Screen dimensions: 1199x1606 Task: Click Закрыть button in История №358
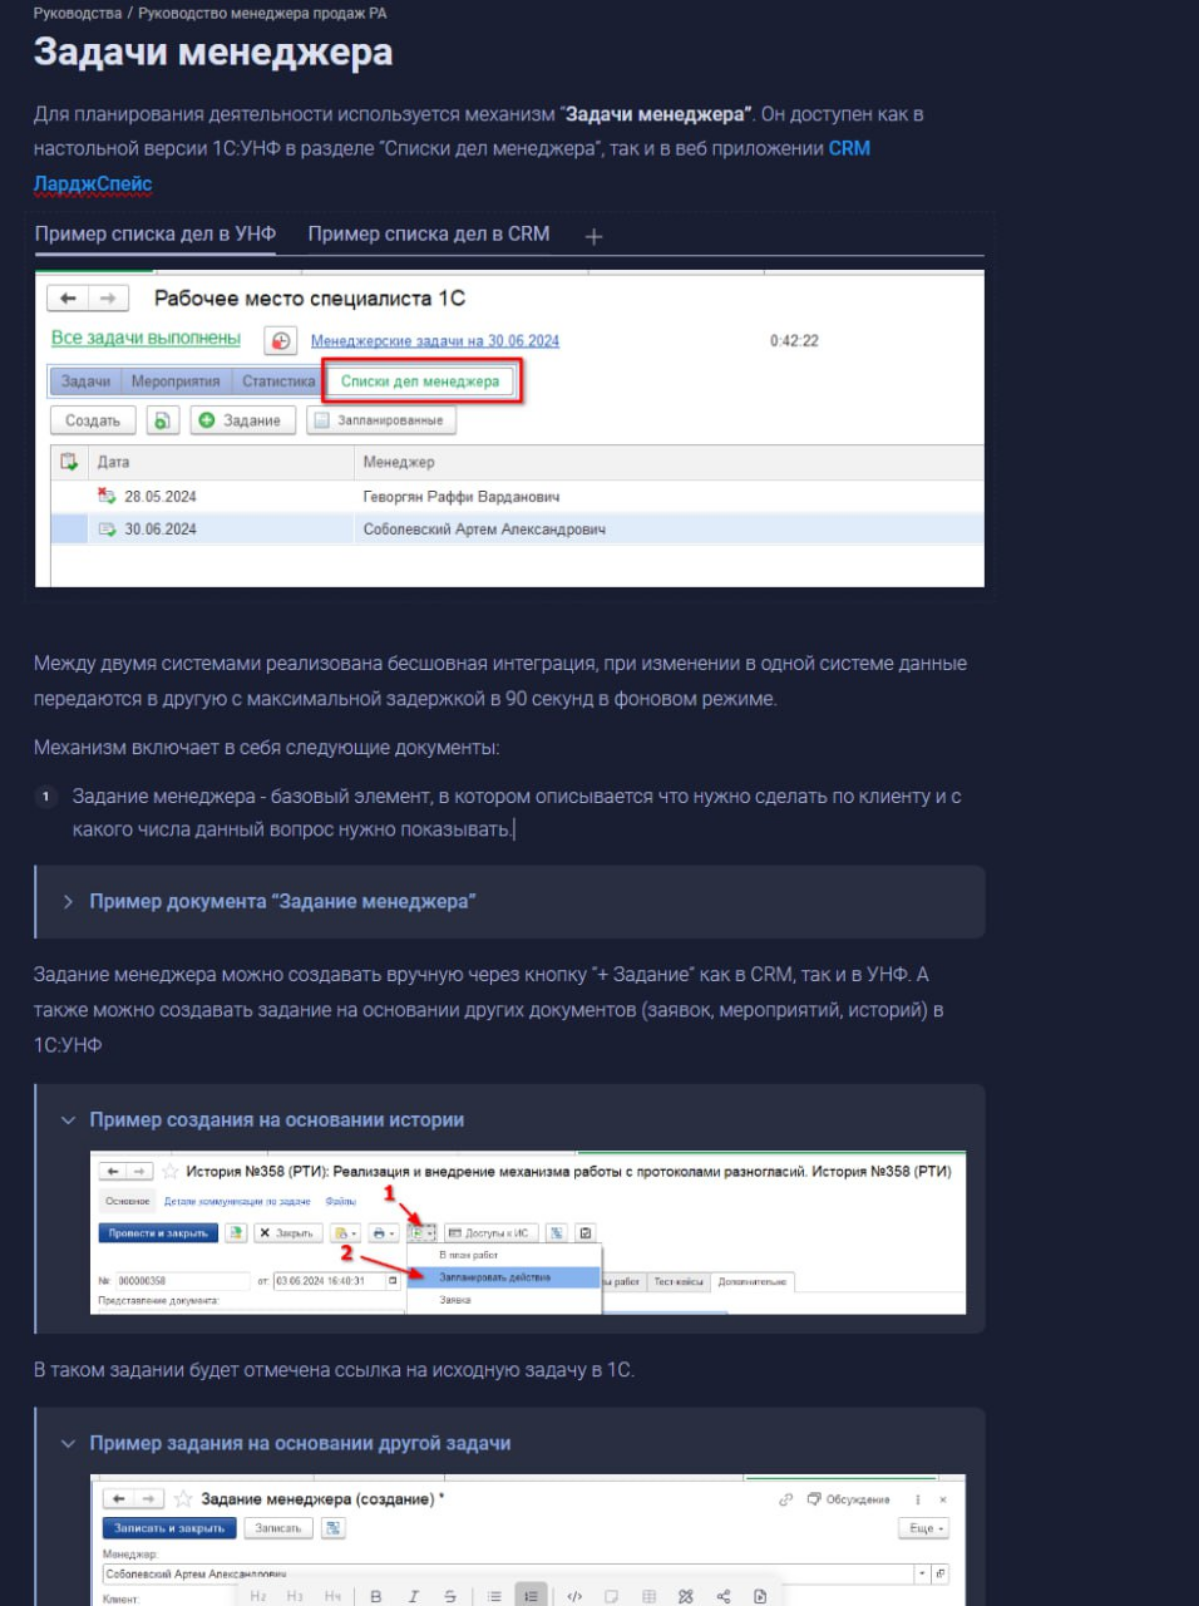(287, 1233)
